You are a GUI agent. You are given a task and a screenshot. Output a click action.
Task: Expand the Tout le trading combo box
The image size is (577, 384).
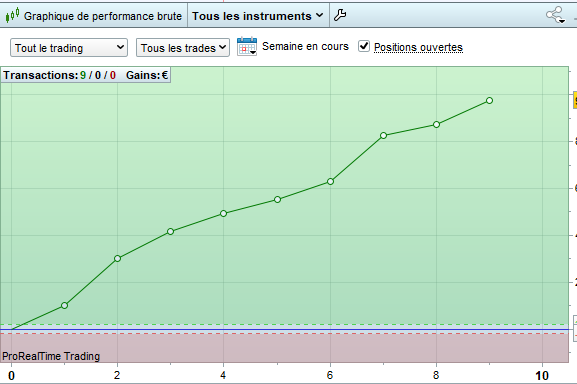(x=69, y=48)
